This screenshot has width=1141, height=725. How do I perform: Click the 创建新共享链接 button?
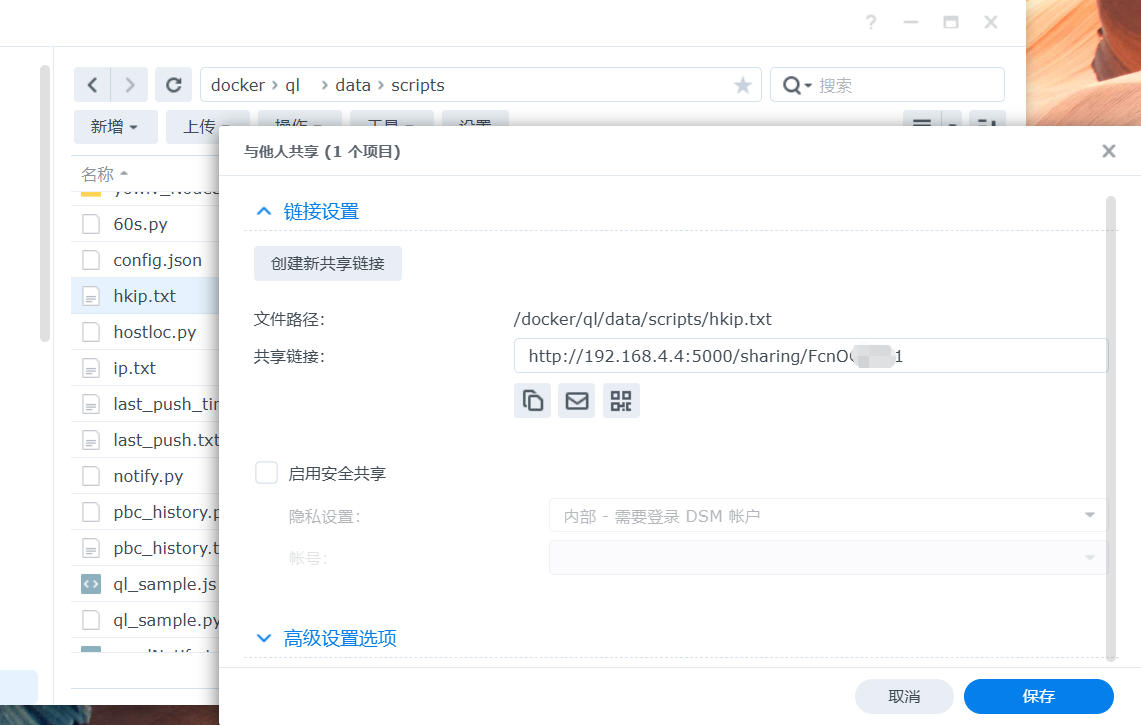[328, 264]
